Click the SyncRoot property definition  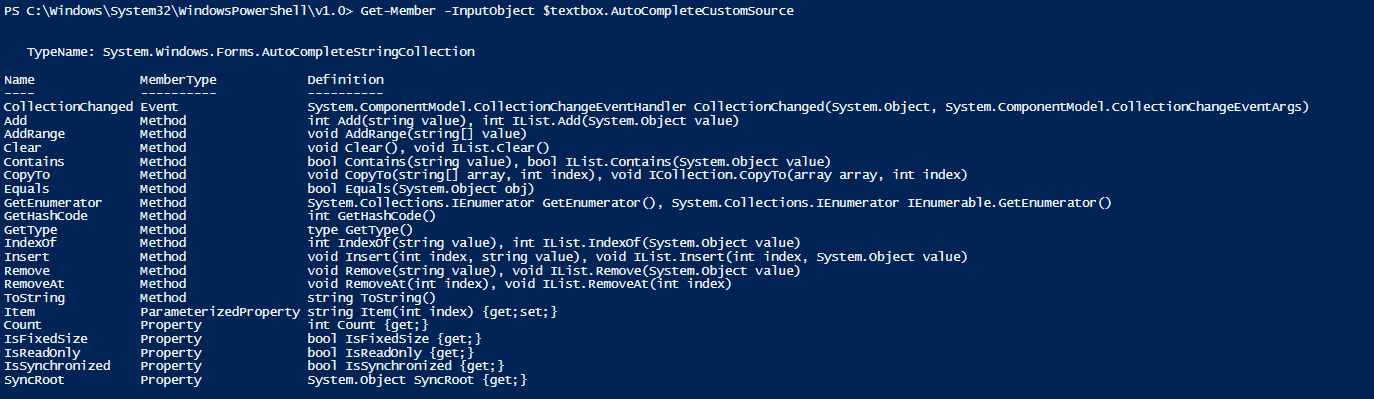point(417,380)
